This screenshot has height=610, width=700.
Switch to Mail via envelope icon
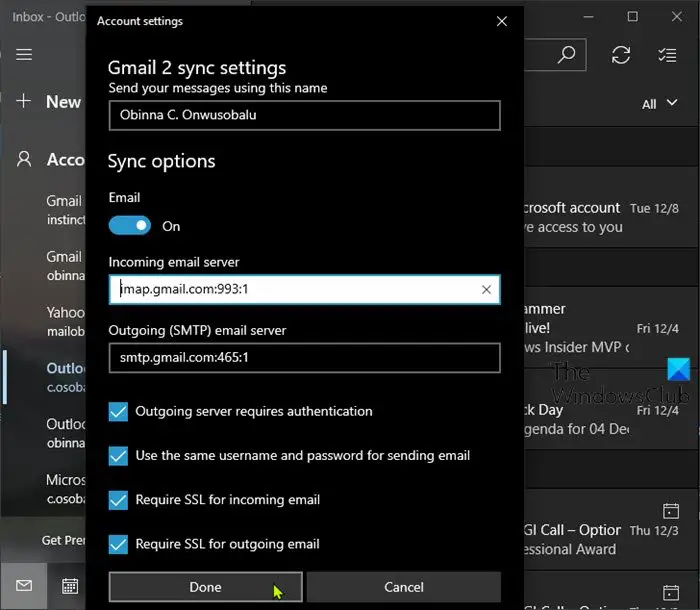pyautogui.click(x=24, y=585)
